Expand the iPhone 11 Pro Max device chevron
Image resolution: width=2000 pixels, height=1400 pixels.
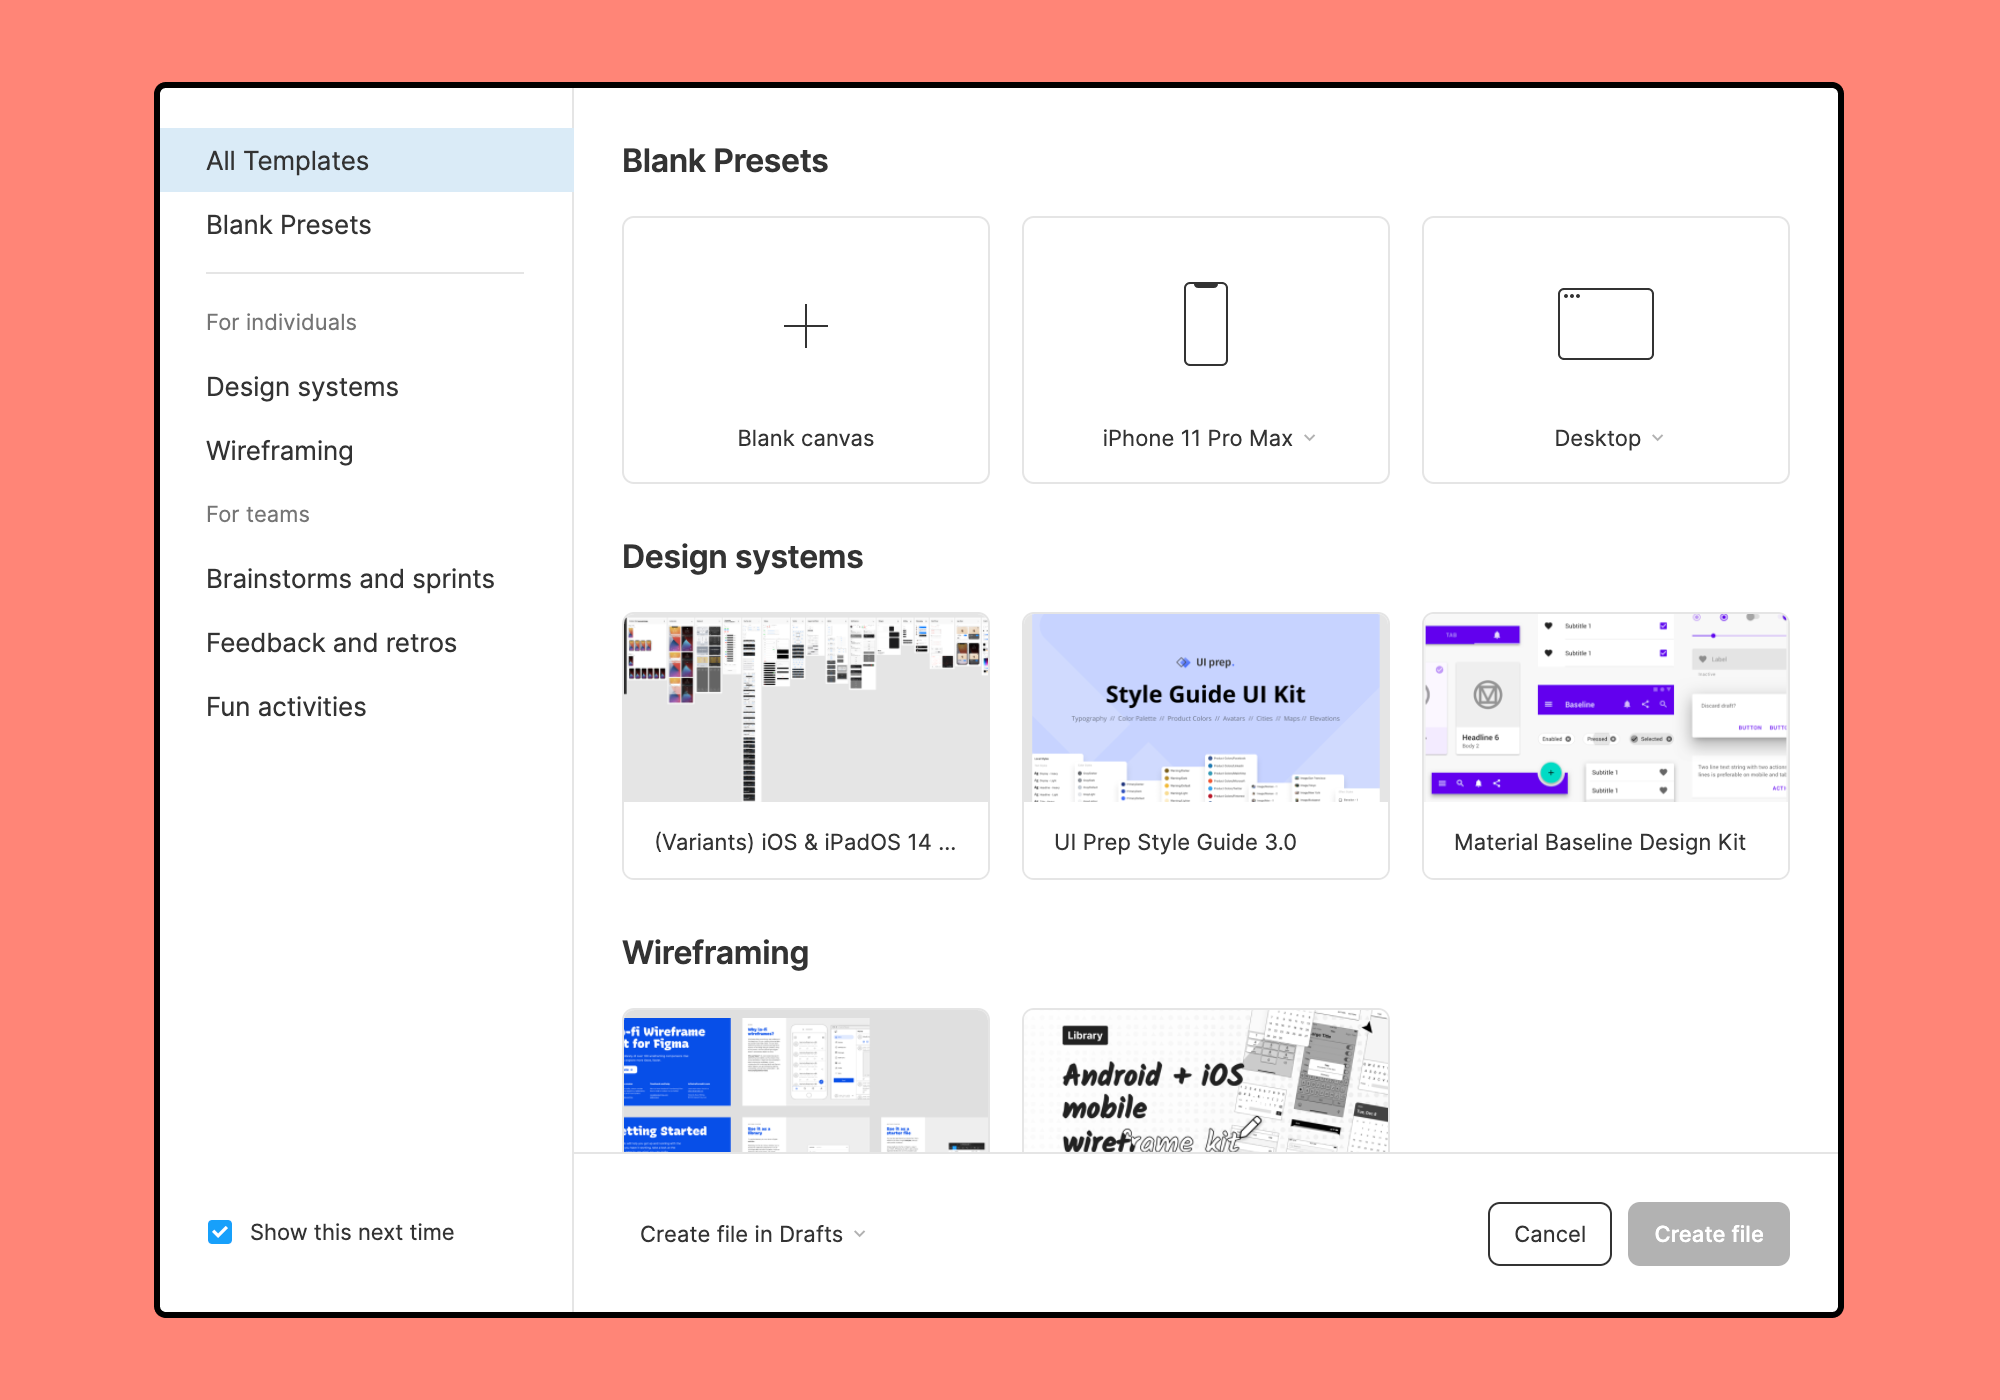[1310, 438]
